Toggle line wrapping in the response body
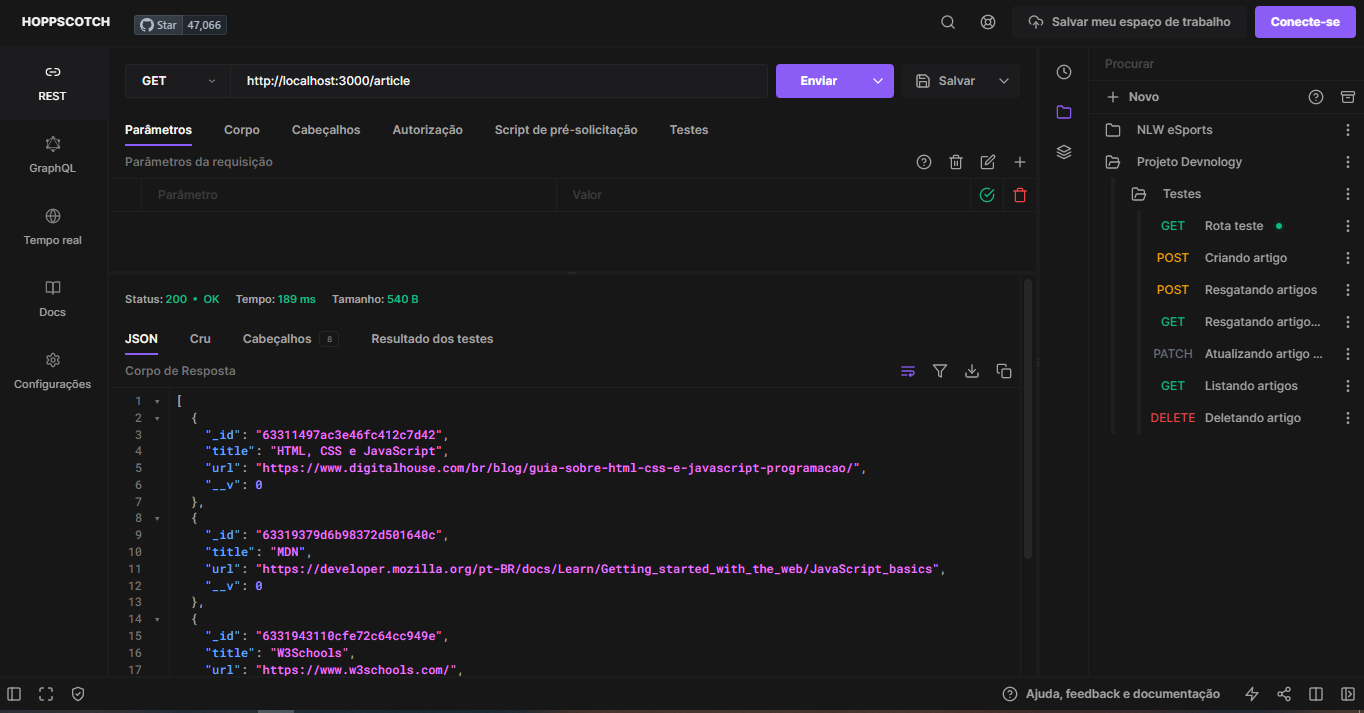Viewport: 1364px width, 713px height. (x=908, y=371)
